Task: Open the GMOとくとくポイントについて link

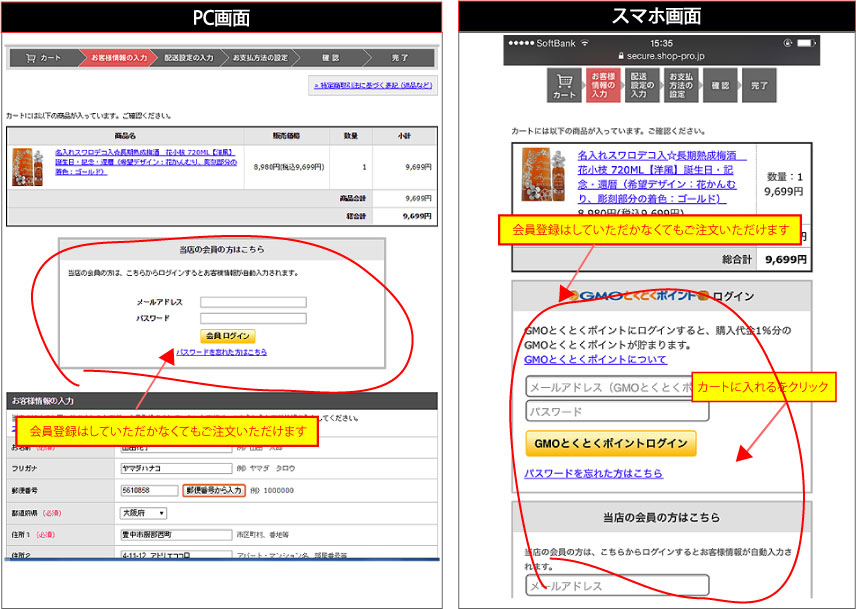Action: 595,359
